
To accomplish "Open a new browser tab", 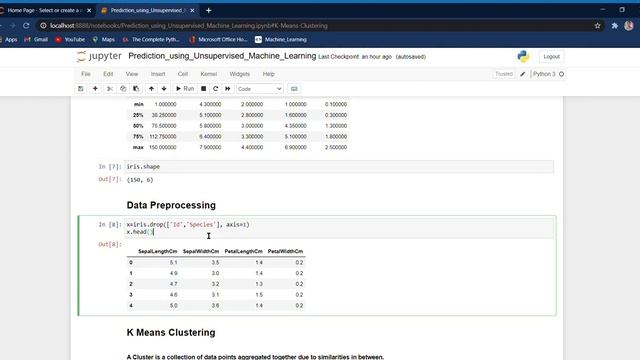I will click(209, 10).
